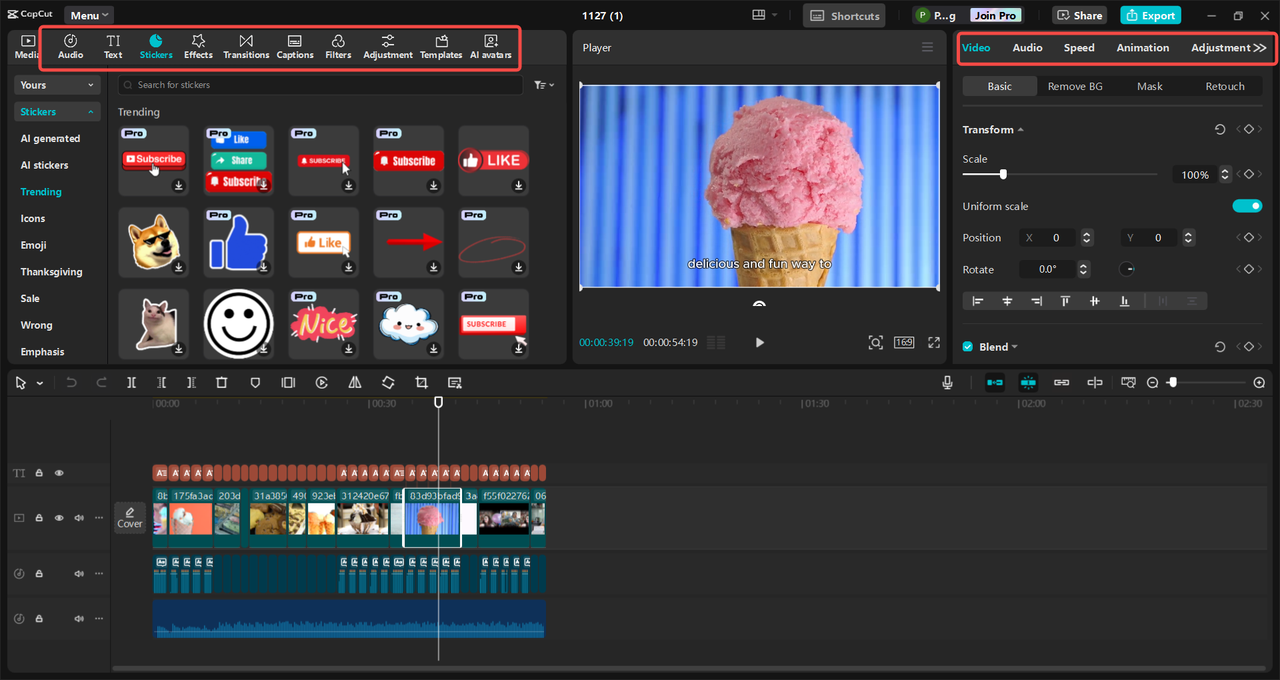This screenshot has height=680, width=1280.
Task: Open the Mask tab
Action: [1150, 86]
